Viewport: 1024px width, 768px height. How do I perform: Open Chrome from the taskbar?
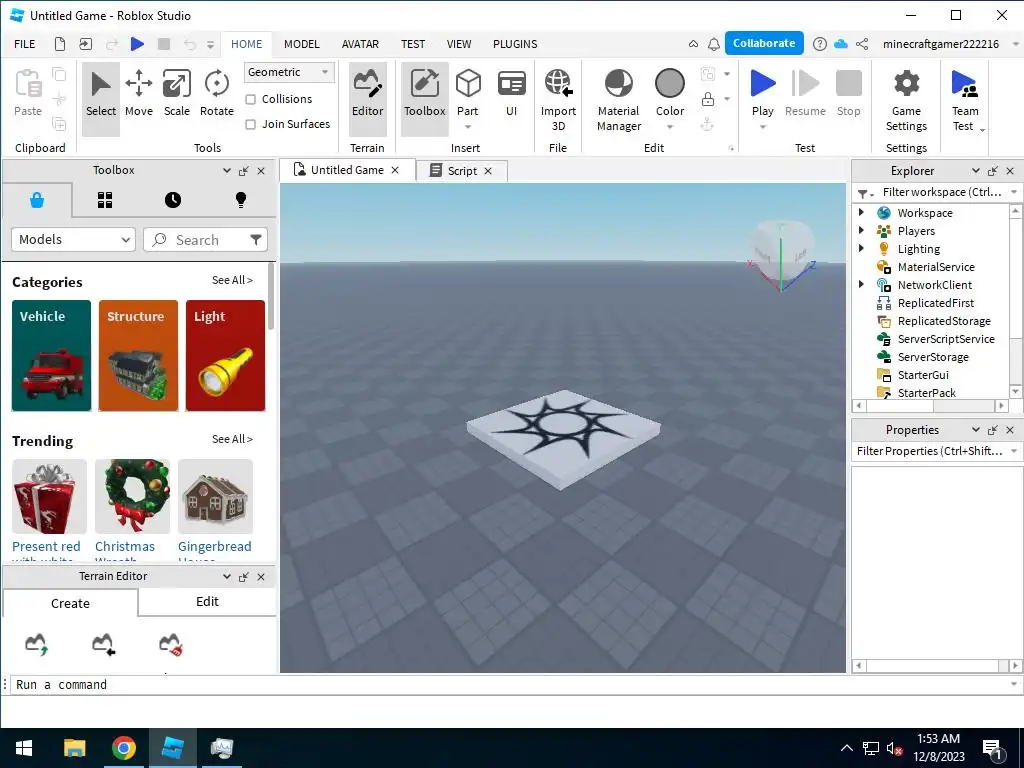click(124, 748)
